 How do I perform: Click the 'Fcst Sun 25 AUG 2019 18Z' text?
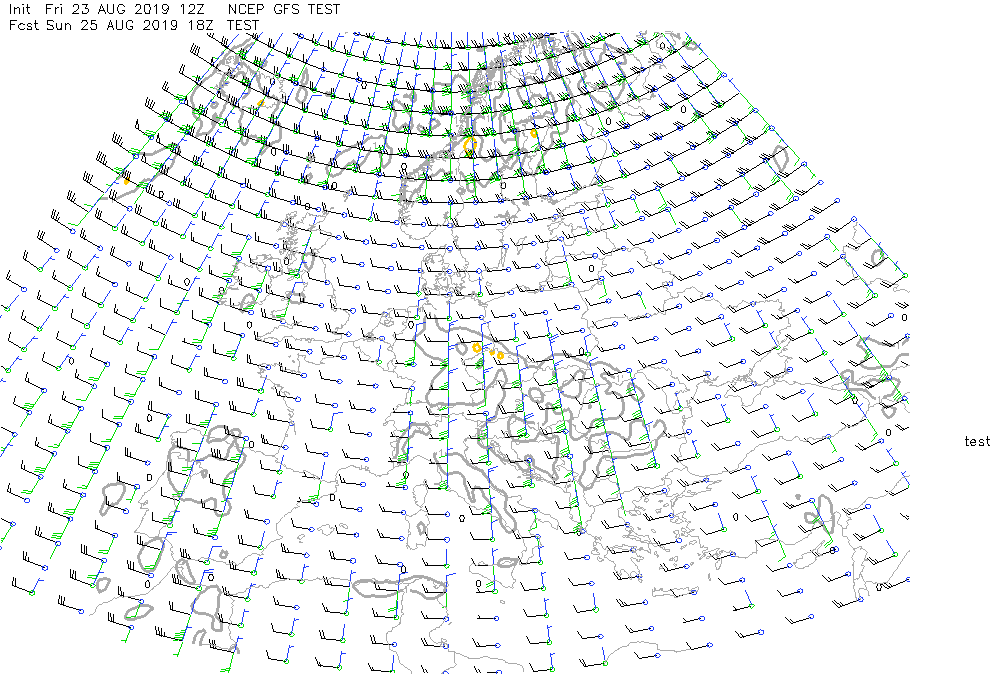click(111, 26)
